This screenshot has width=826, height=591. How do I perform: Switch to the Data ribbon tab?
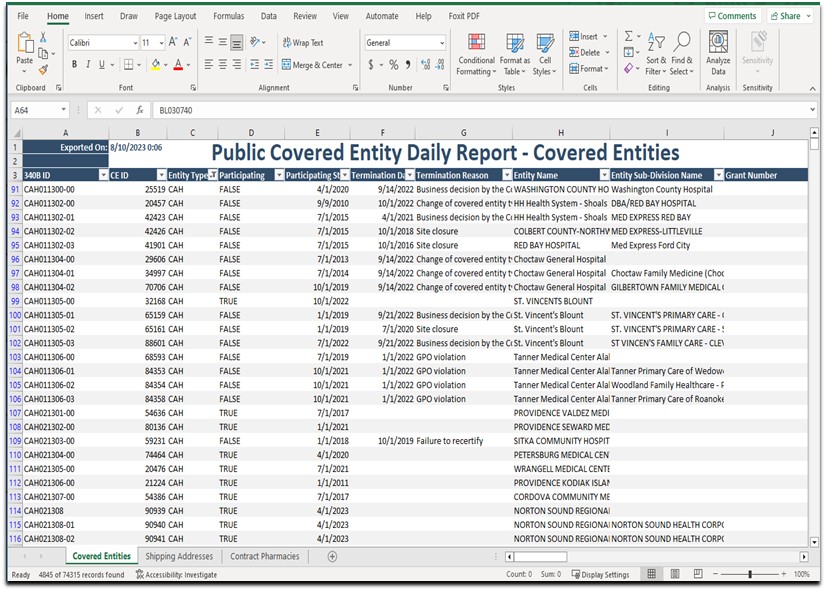coord(269,16)
